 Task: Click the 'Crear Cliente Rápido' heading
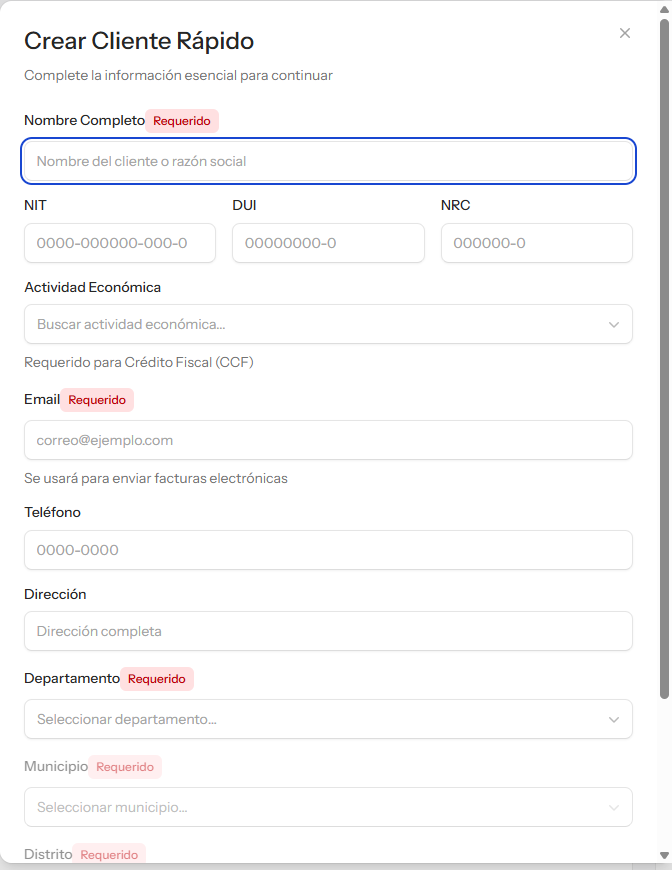tap(139, 41)
